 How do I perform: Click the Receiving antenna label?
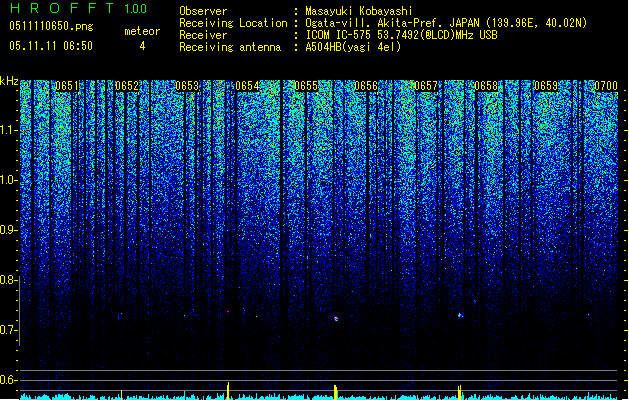tap(230, 47)
